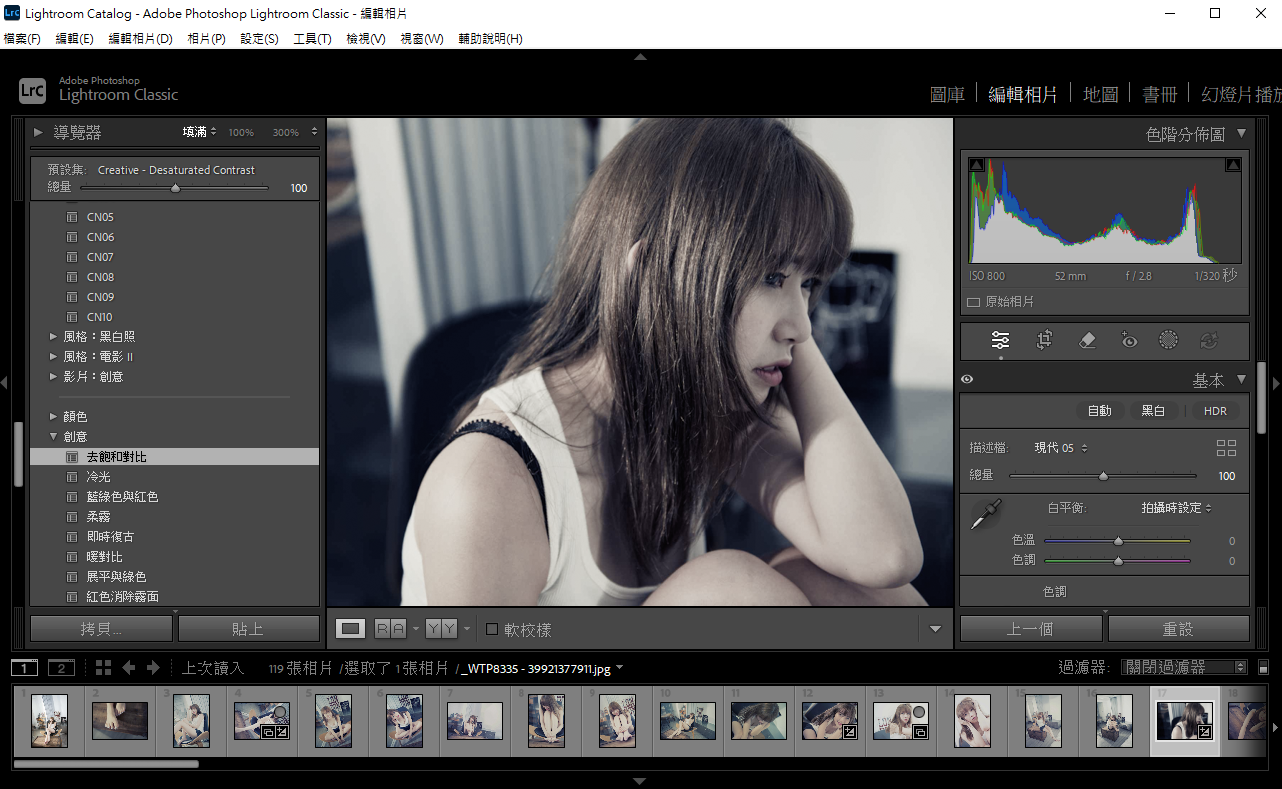Image resolution: width=1282 pixels, height=789 pixels.
Task: Open the Masking tool
Action: point(1168,340)
